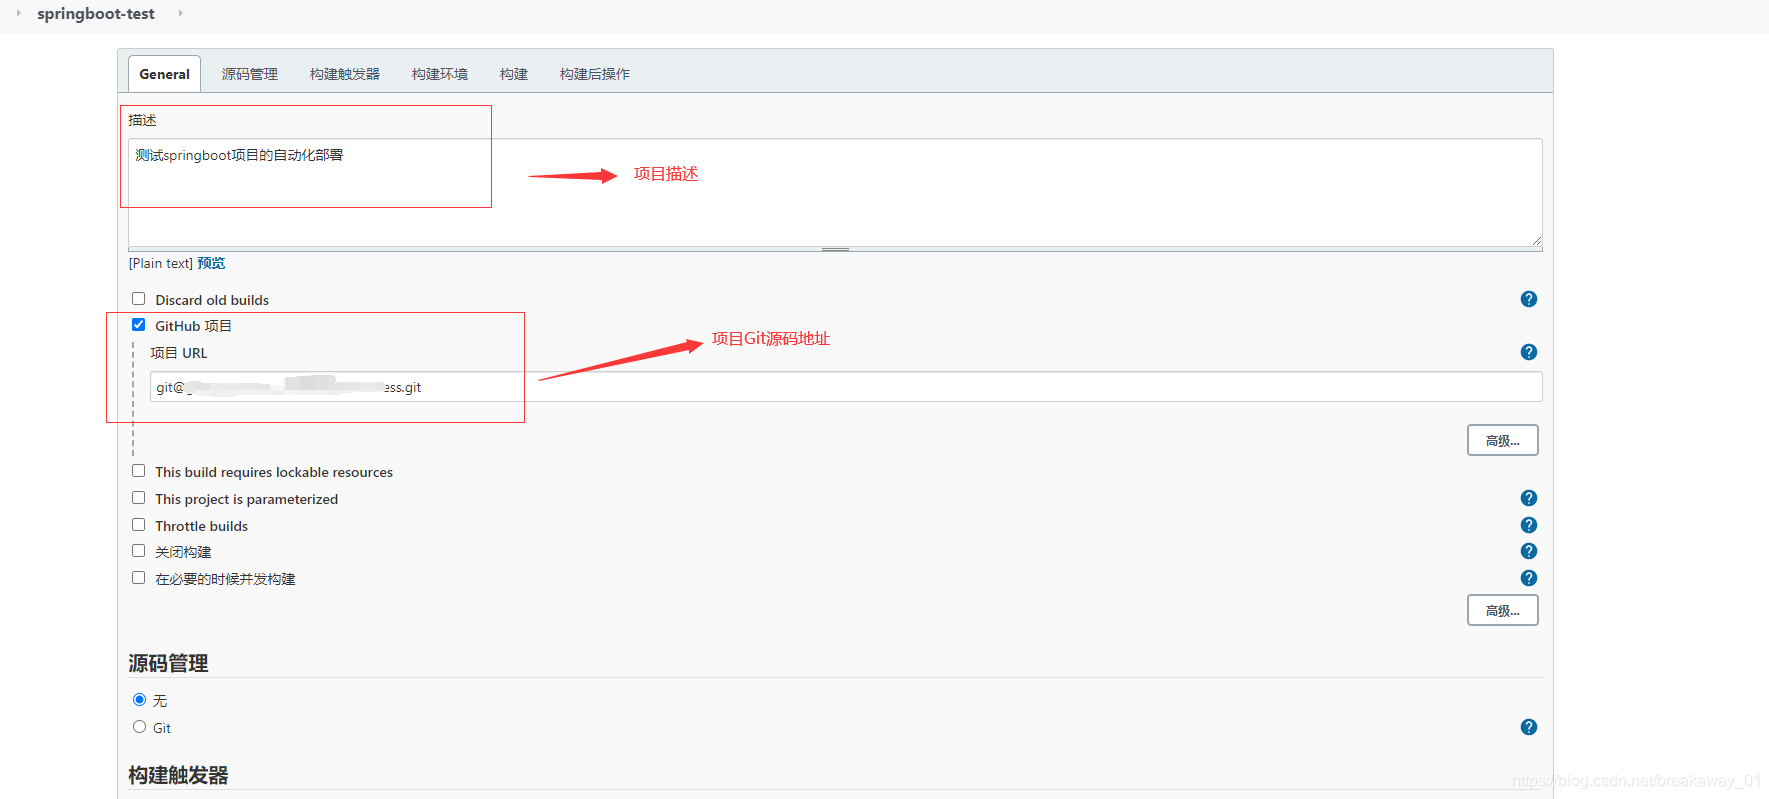1769x799 pixels.
Task: Open help for Throttle builds
Action: coord(1528,525)
